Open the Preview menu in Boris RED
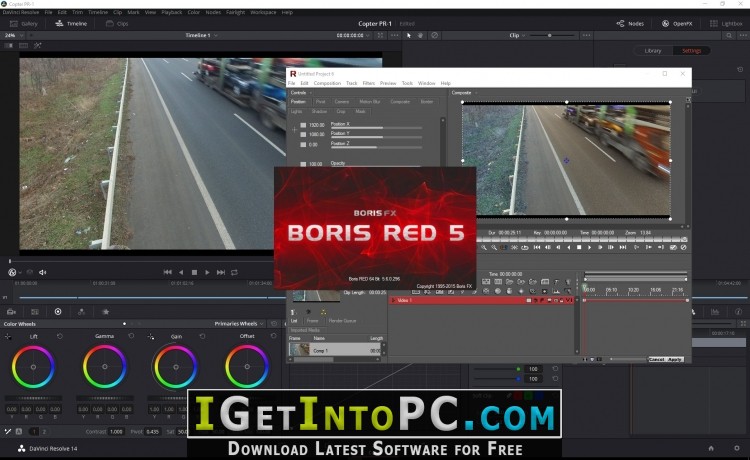This screenshot has width=750, height=460. click(x=388, y=83)
